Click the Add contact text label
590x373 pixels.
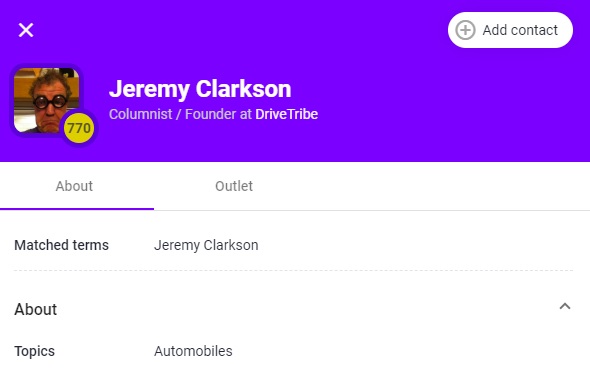520,30
